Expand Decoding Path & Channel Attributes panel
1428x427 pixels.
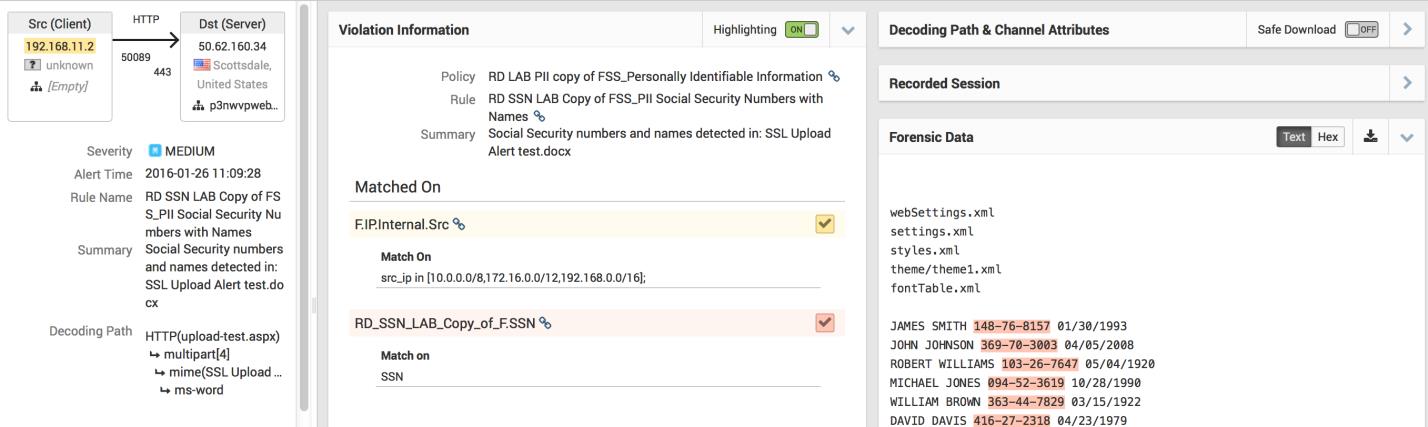1408,30
